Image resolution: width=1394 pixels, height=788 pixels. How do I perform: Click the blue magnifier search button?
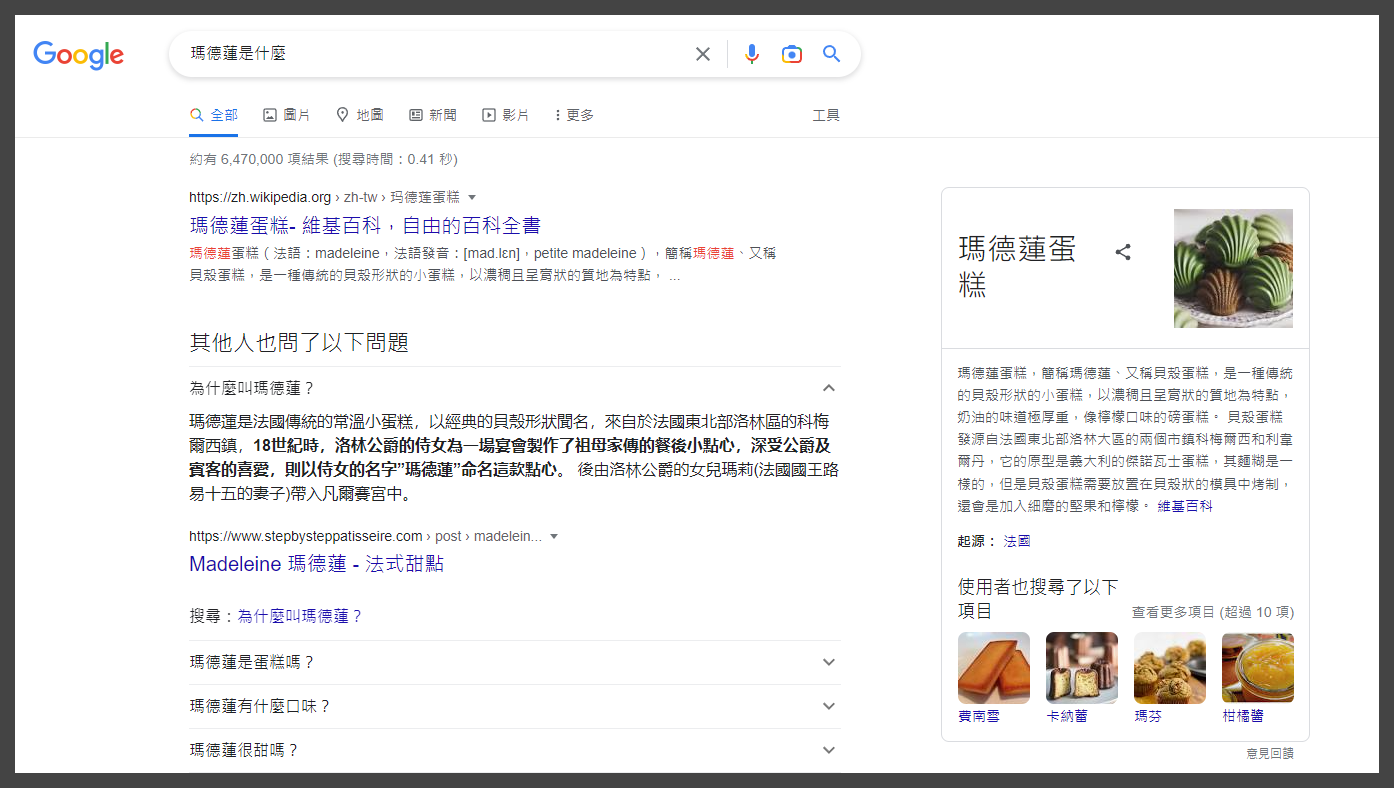pos(831,54)
